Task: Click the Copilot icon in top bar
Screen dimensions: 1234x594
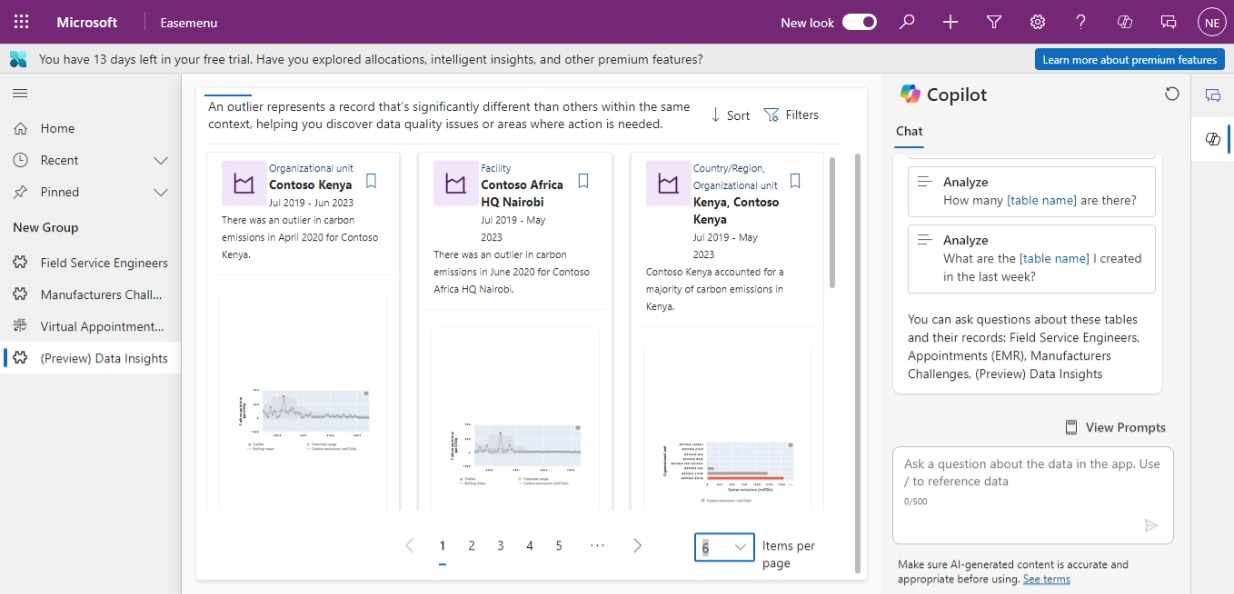Action: tap(1125, 22)
